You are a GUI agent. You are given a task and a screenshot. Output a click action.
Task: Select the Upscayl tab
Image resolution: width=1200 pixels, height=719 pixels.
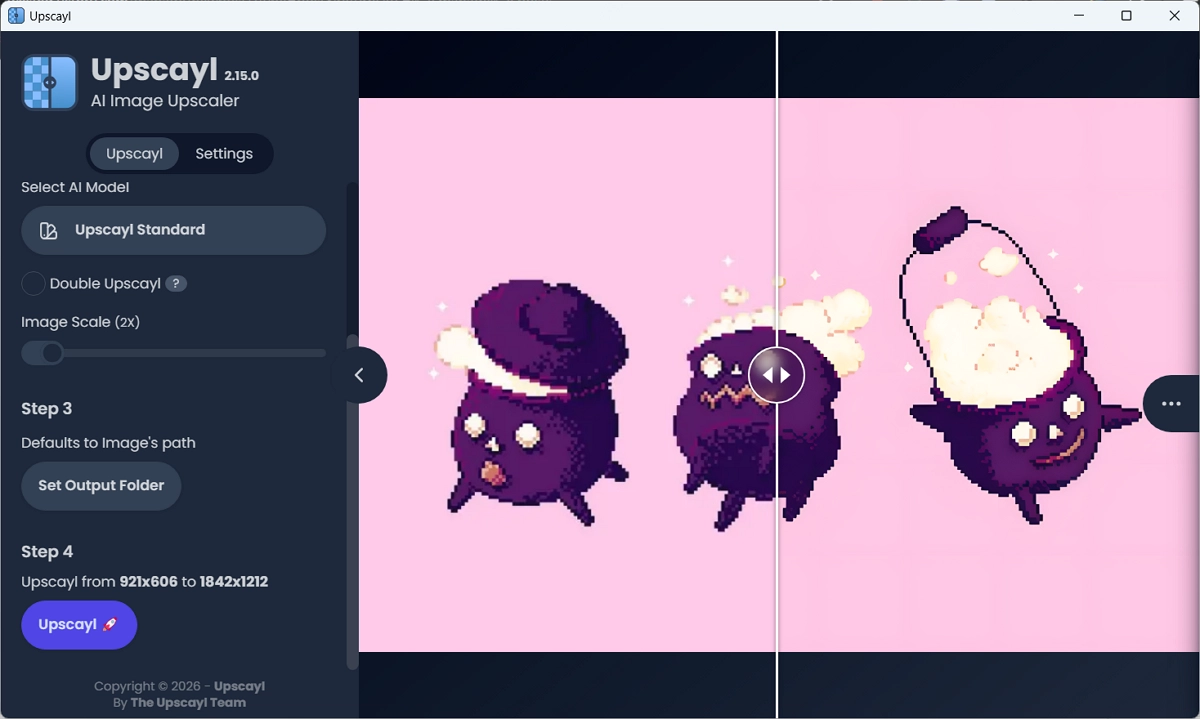coord(134,154)
